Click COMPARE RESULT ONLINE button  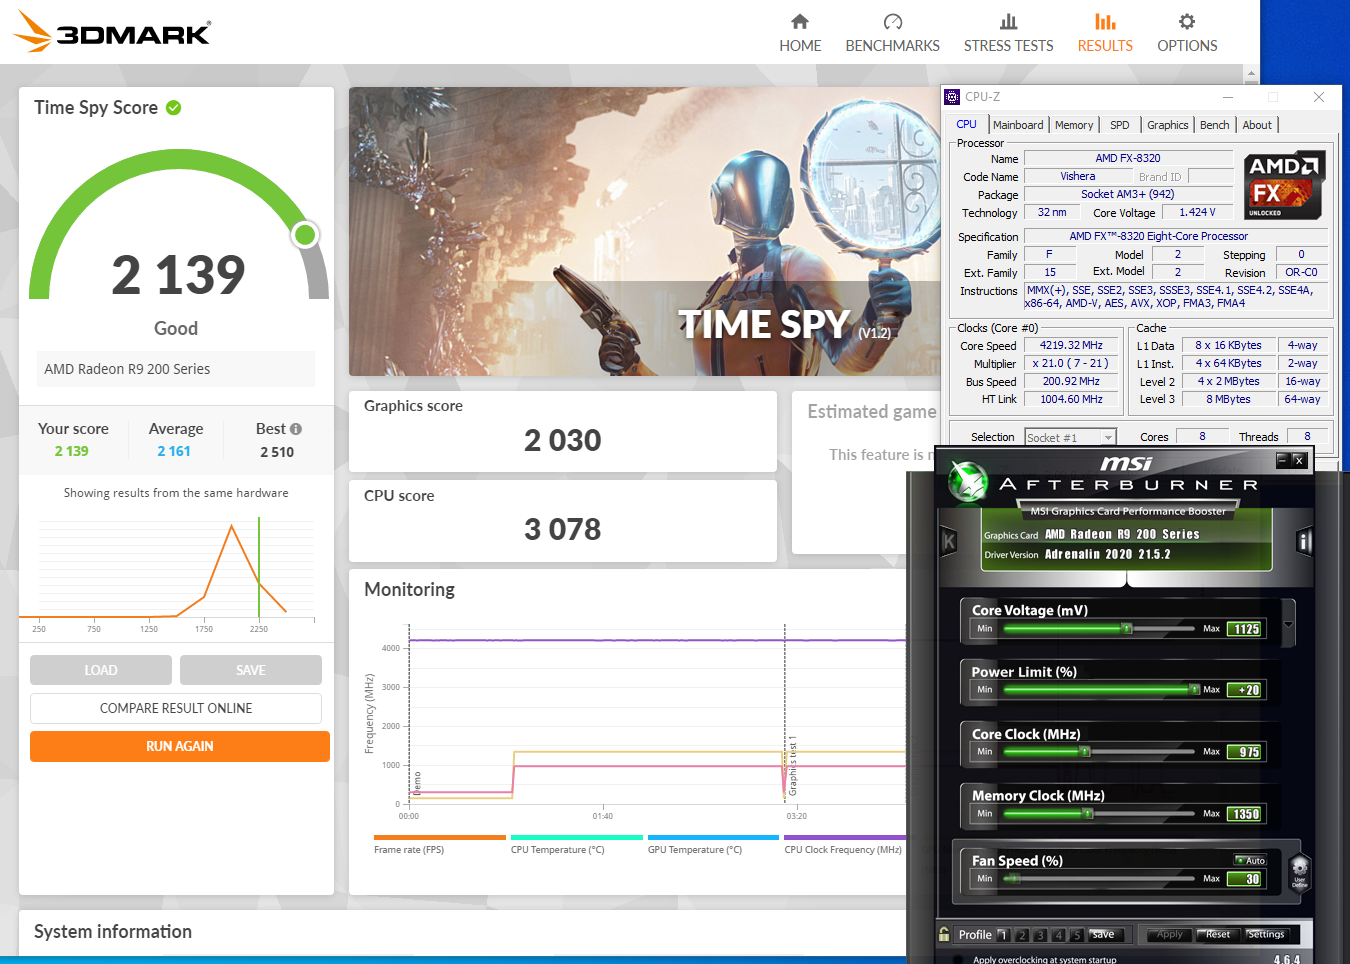pyautogui.click(x=176, y=708)
